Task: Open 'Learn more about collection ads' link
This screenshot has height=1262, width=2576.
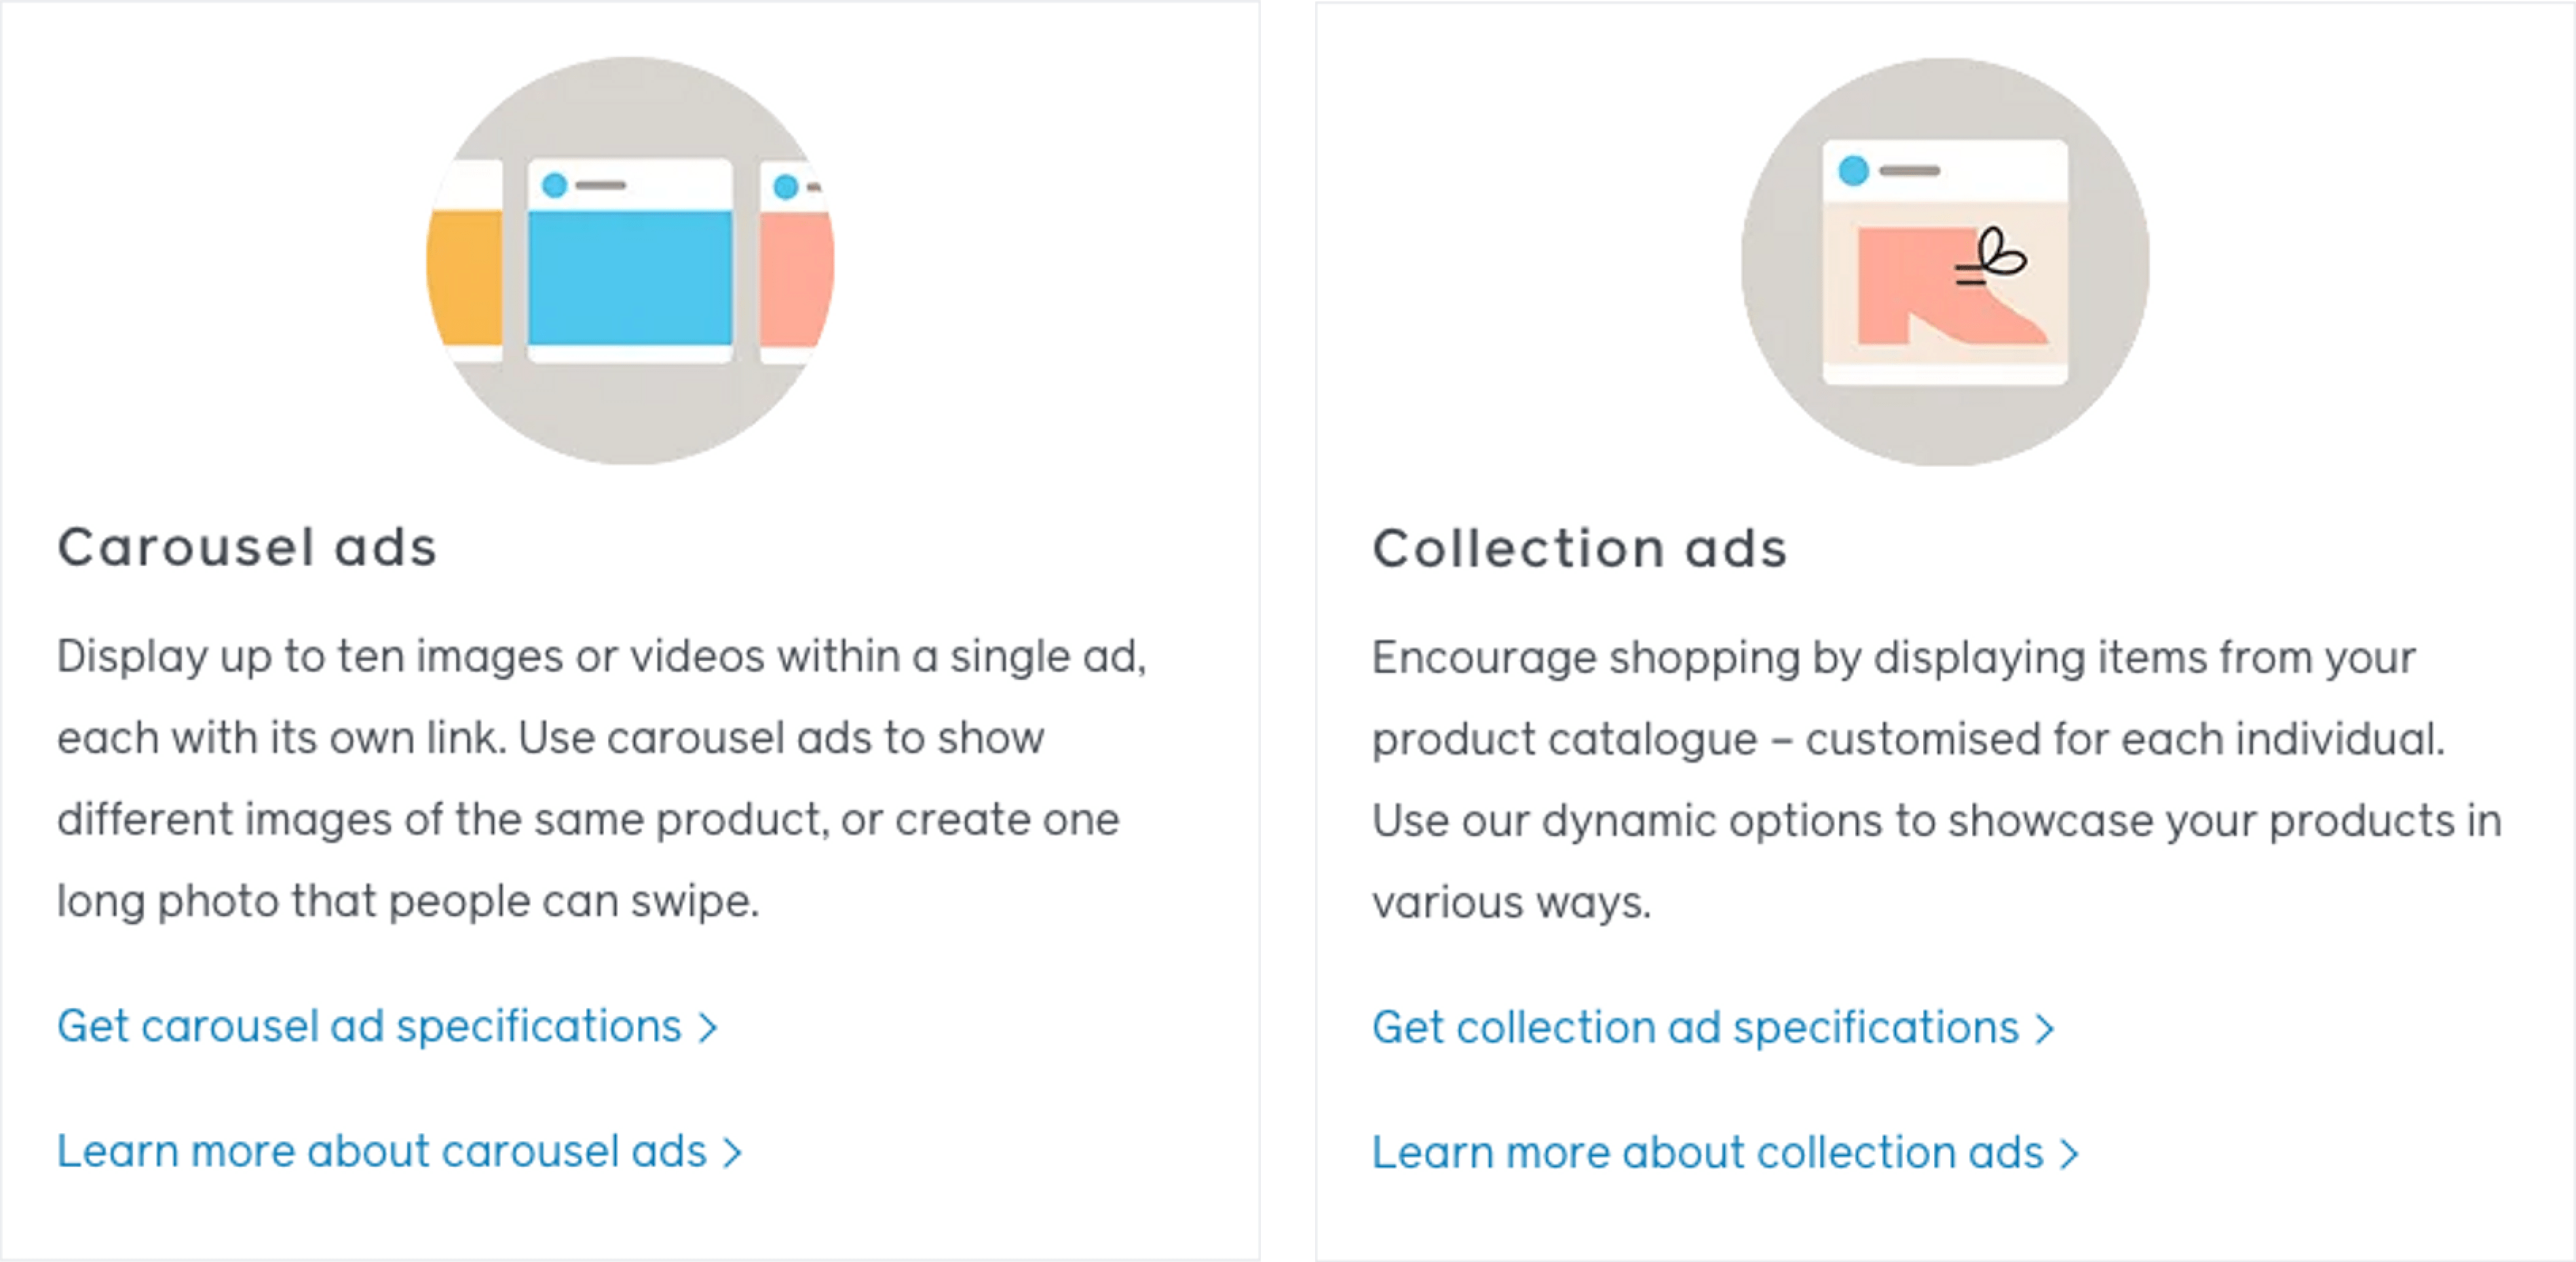Action: [1708, 1153]
